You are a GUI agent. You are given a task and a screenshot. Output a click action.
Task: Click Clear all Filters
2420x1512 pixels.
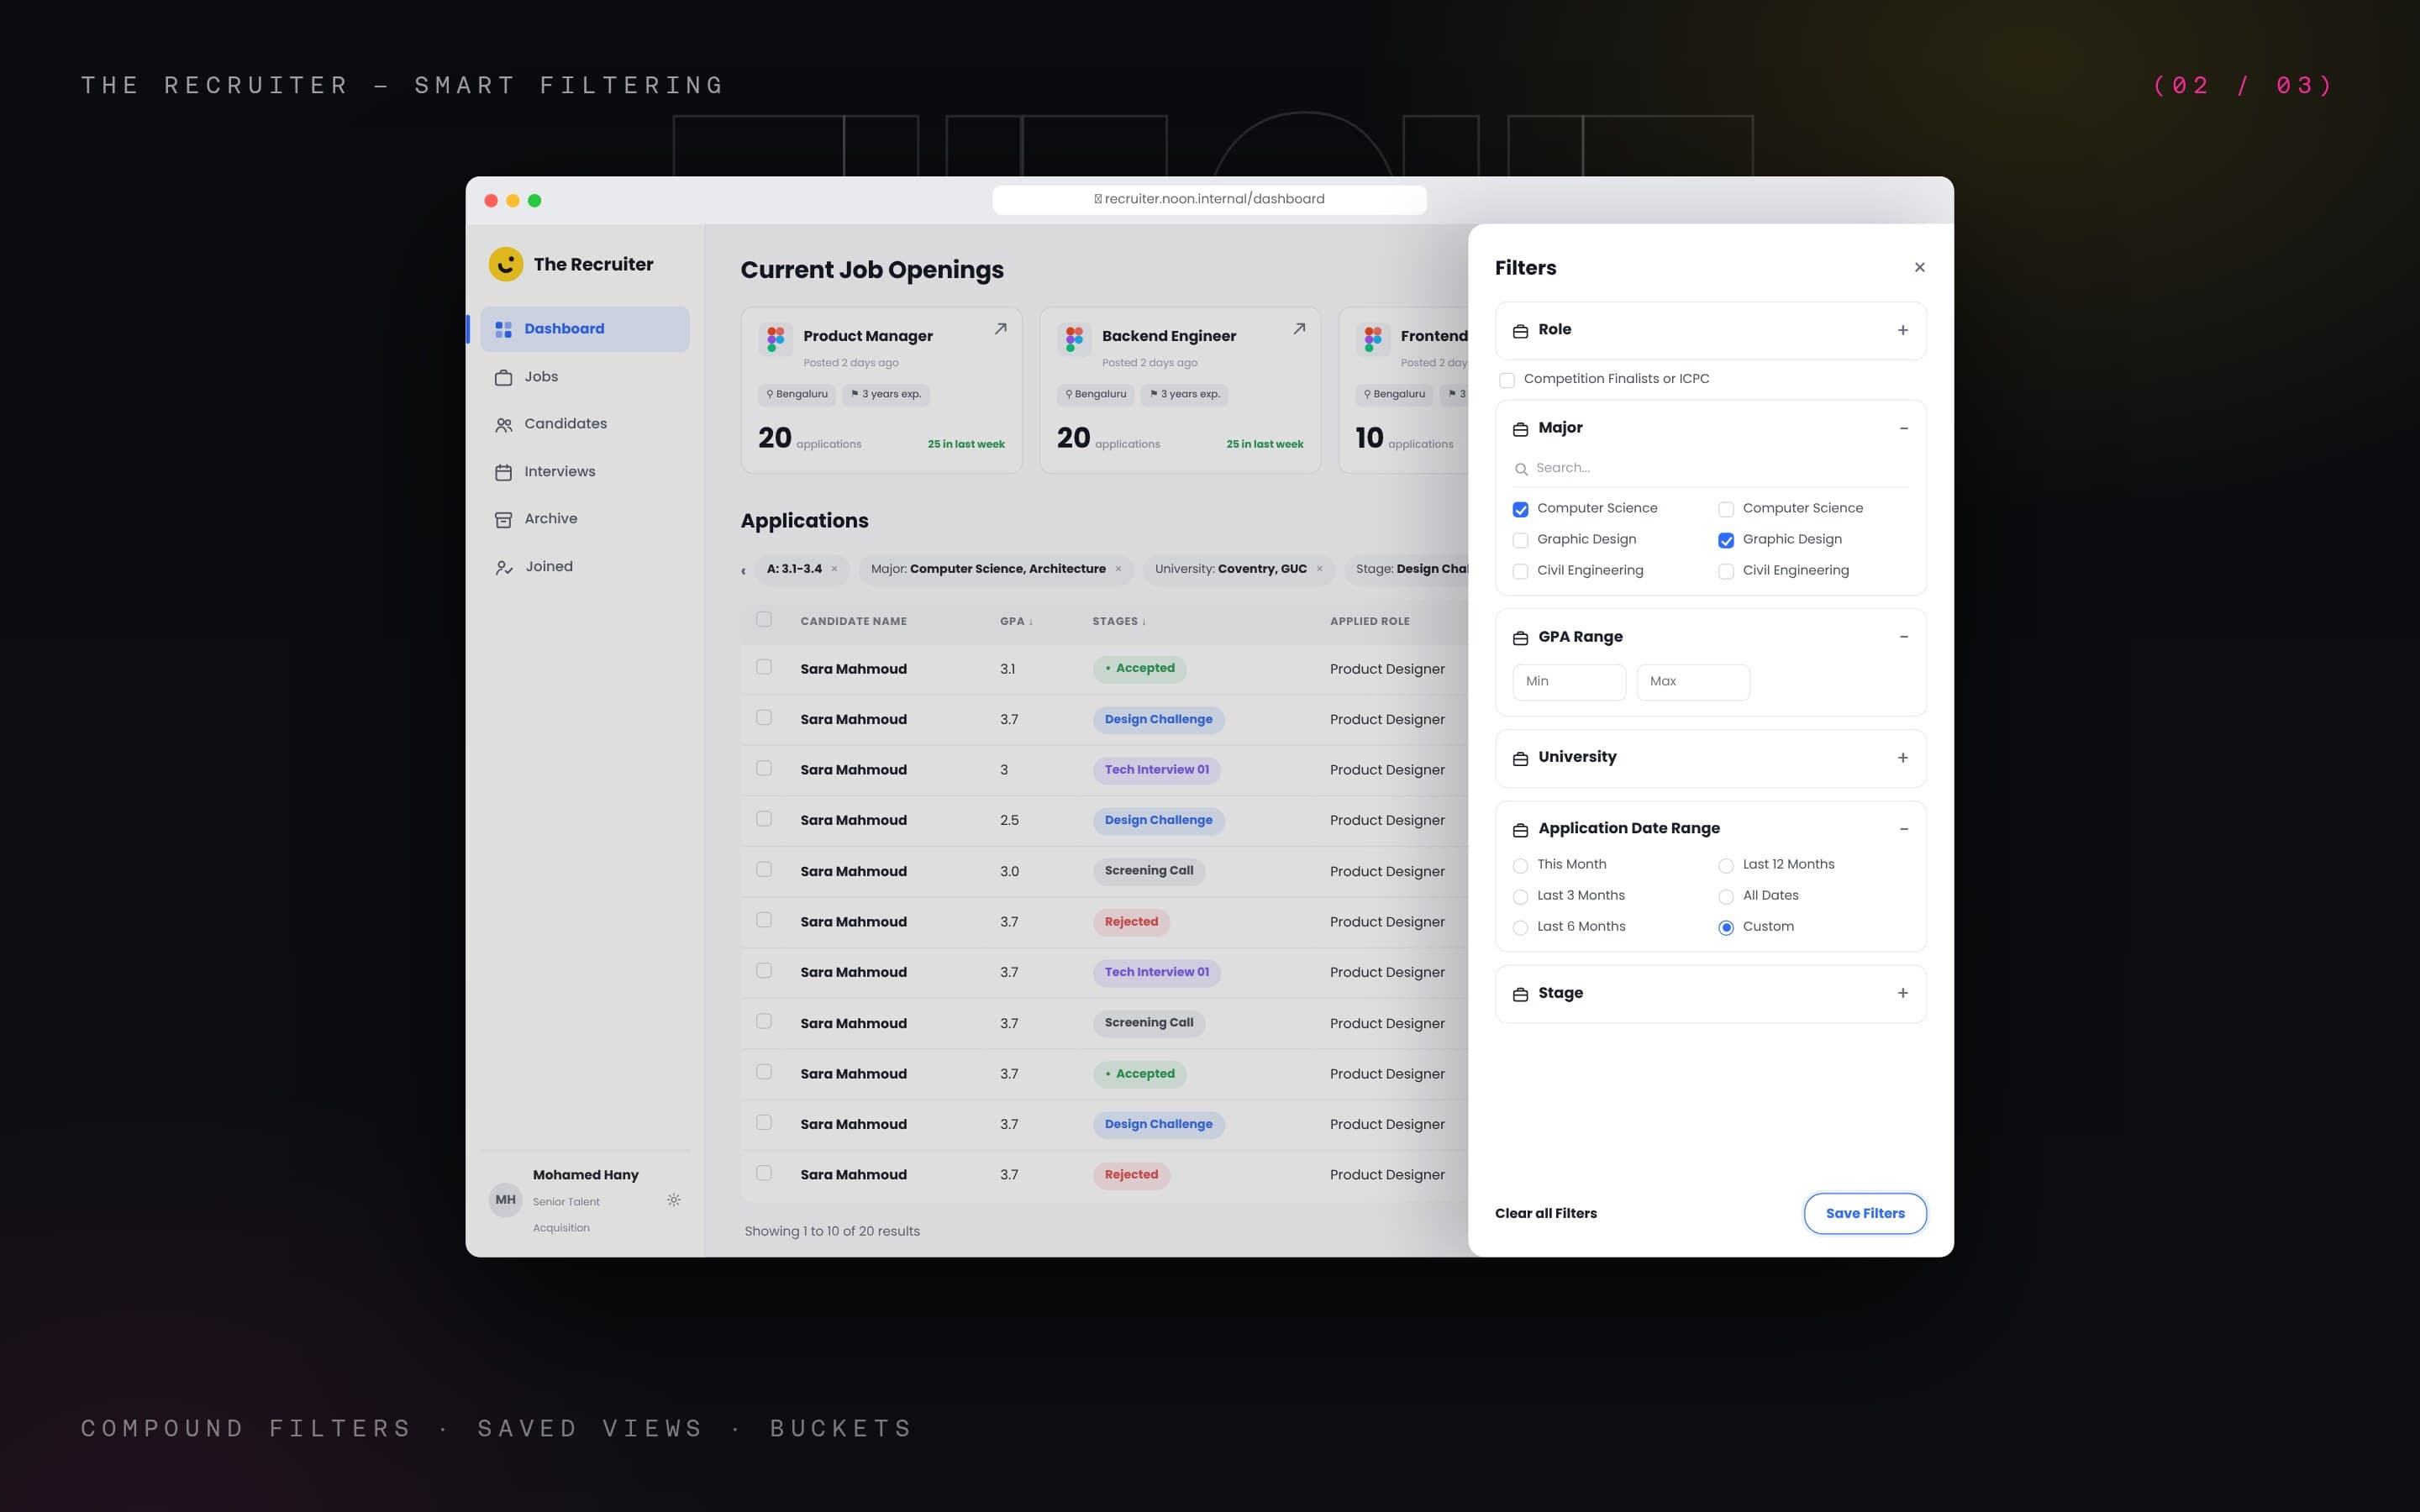pos(1545,1213)
